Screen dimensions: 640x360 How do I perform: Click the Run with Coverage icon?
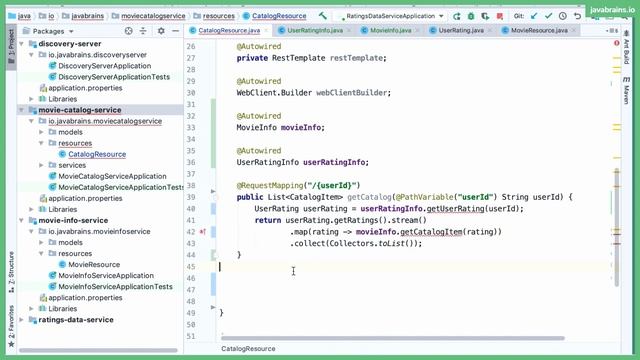click(x=485, y=16)
